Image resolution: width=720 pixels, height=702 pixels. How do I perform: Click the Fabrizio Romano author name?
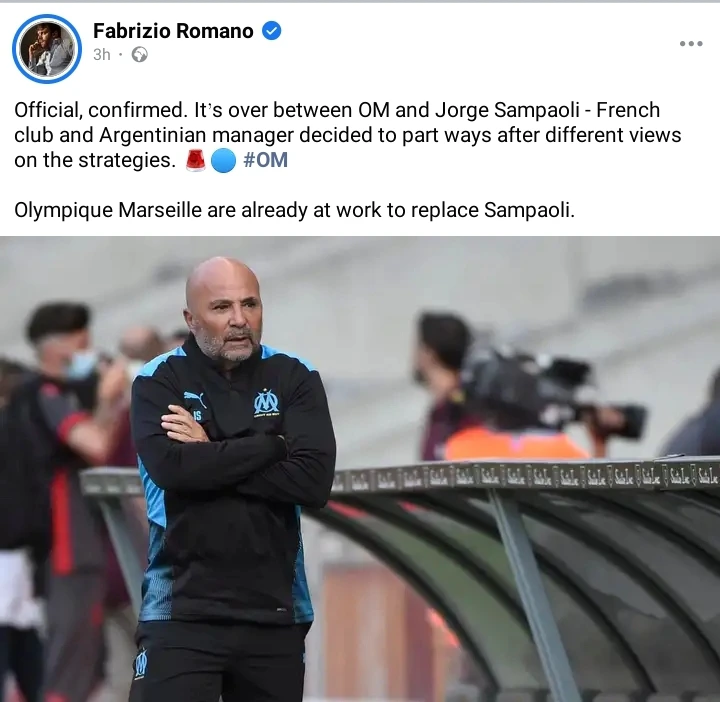click(173, 31)
